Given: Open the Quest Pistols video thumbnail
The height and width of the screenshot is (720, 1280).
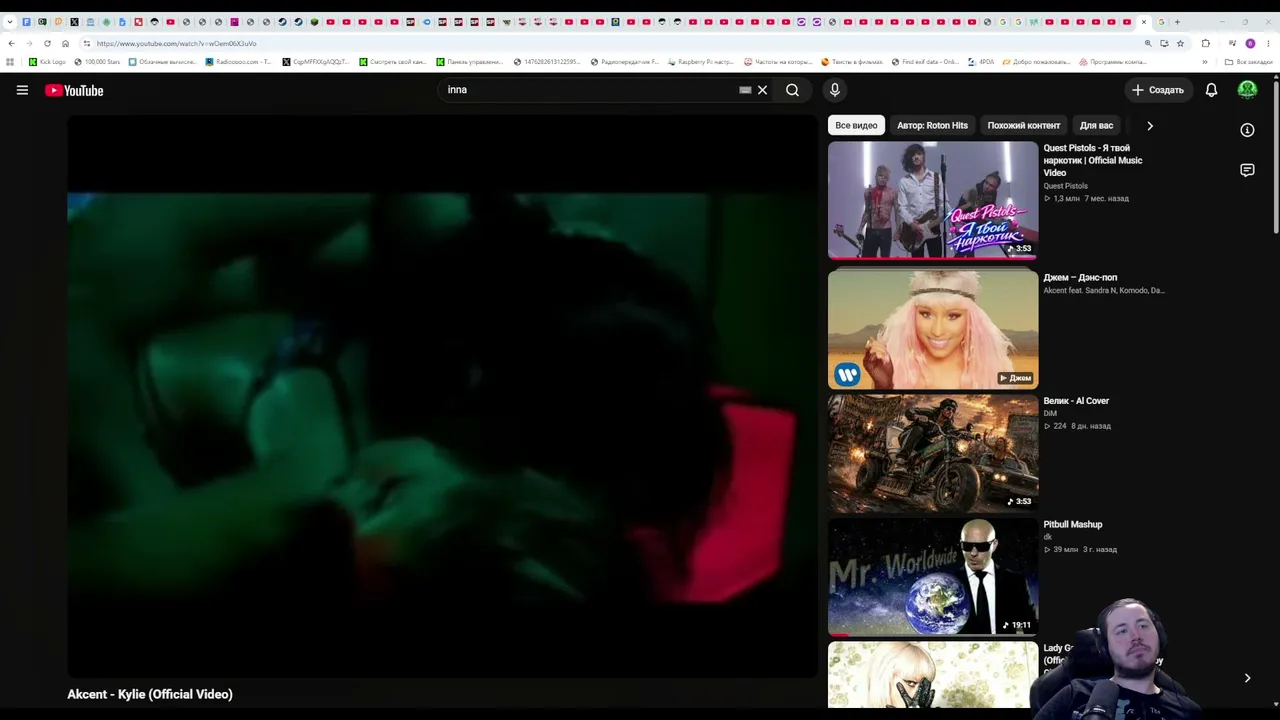Looking at the screenshot, I should 933,200.
